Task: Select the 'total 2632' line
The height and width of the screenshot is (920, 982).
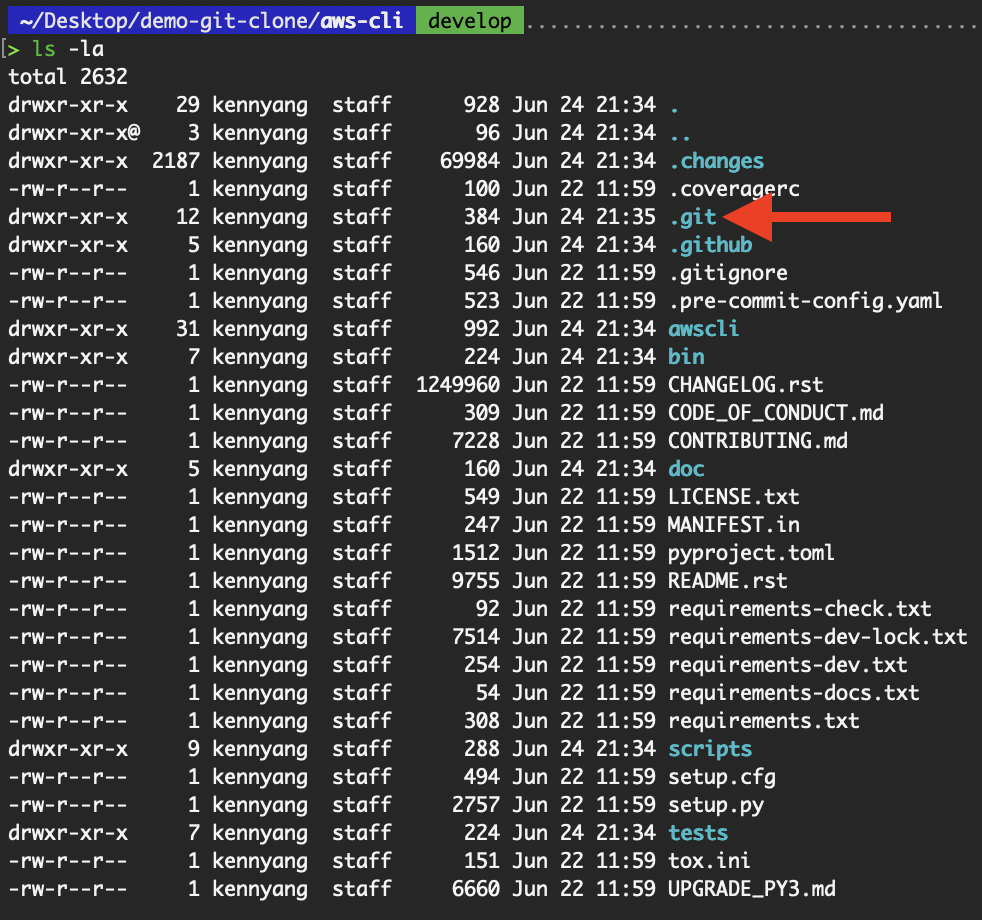Action: click(68, 76)
